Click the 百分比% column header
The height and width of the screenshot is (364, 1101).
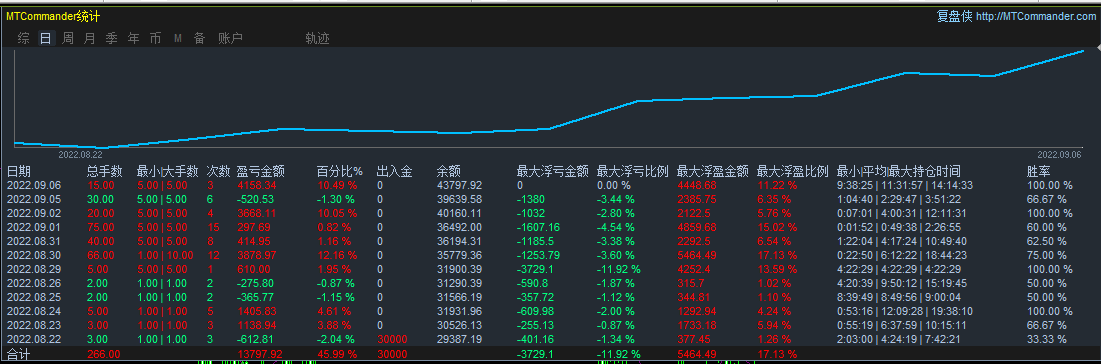pyautogui.click(x=340, y=171)
